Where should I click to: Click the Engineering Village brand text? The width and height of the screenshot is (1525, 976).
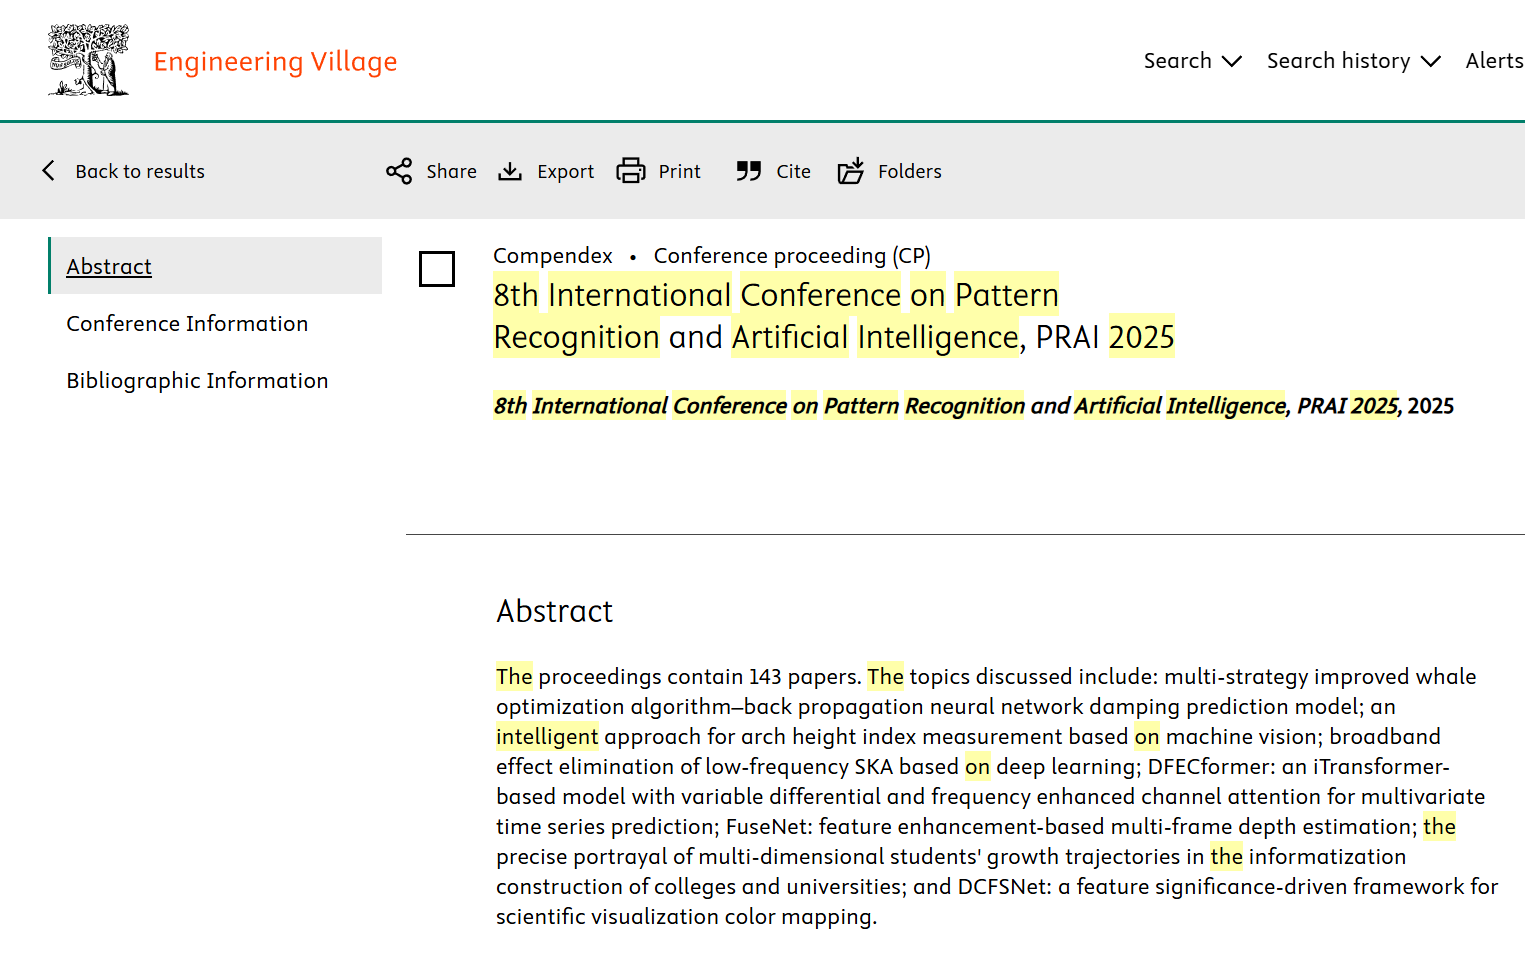coord(275,62)
